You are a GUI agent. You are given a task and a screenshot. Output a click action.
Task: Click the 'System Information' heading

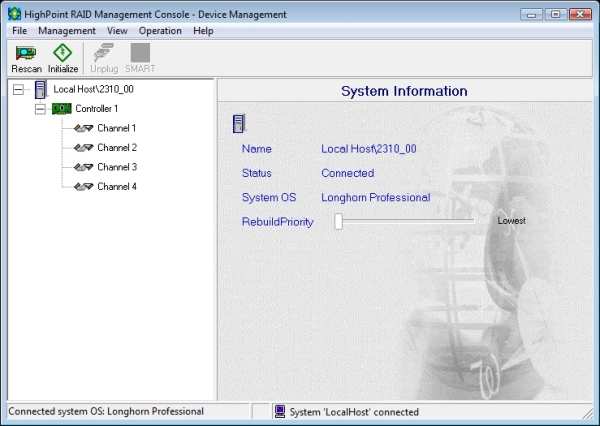pyautogui.click(x=404, y=91)
